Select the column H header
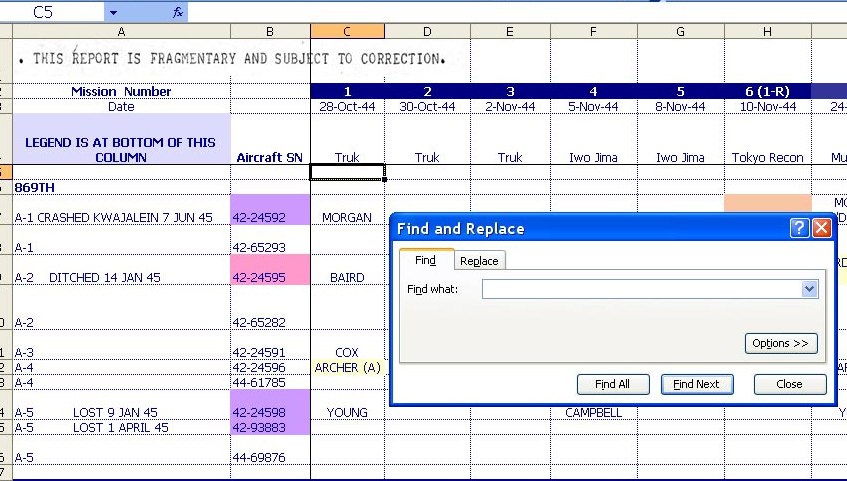847x481 pixels. pyautogui.click(x=767, y=32)
